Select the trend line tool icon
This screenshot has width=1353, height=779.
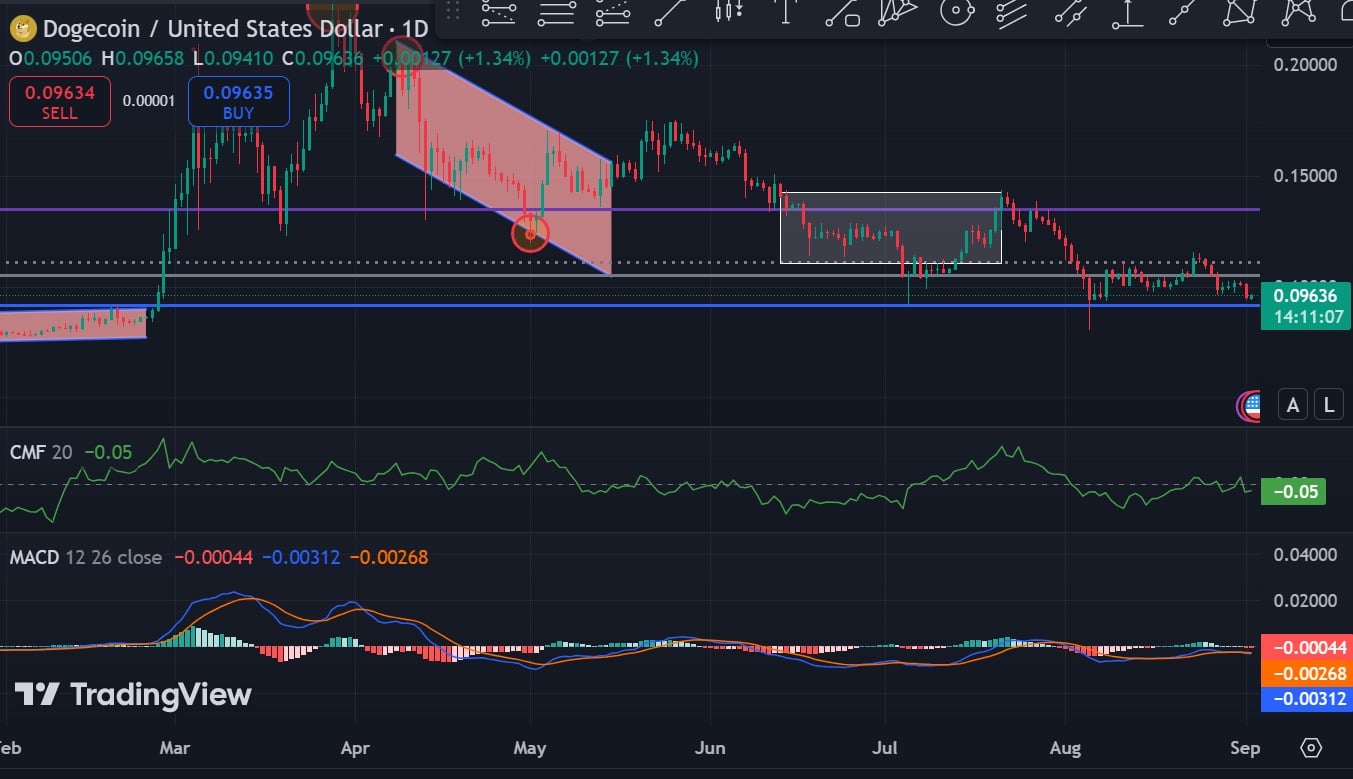pyautogui.click(x=671, y=12)
